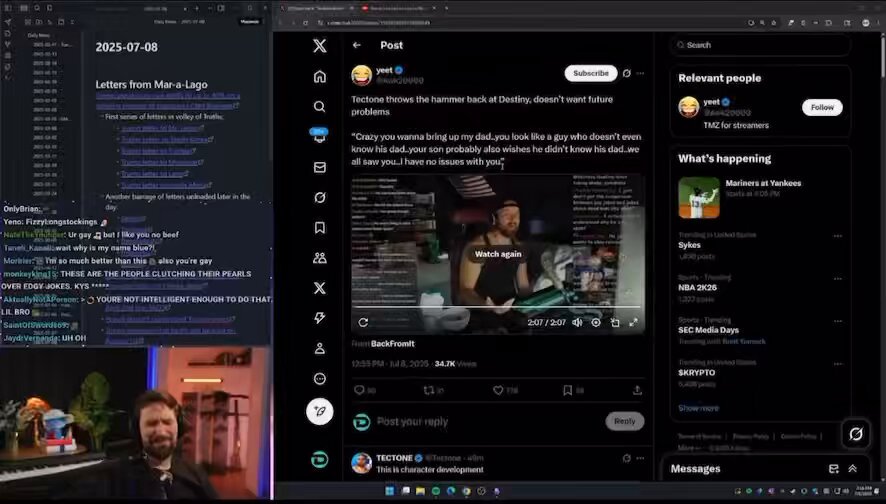This screenshot has height=504, width=886.
Task: Open more options for $KRYPTO trend
Action: [x=837, y=364]
